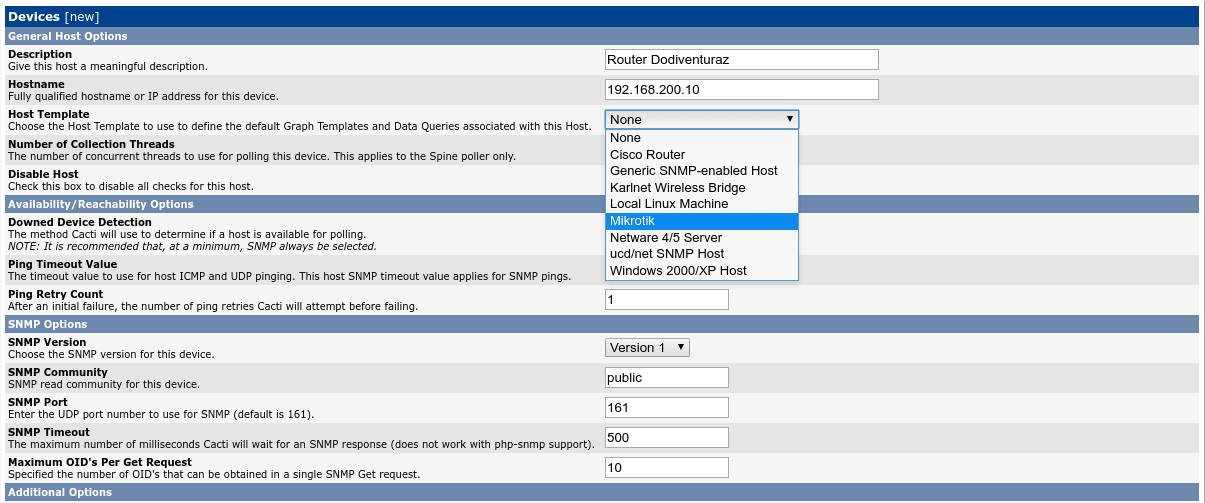Click Maximum OID's Per Get Request field

point(667,468)
